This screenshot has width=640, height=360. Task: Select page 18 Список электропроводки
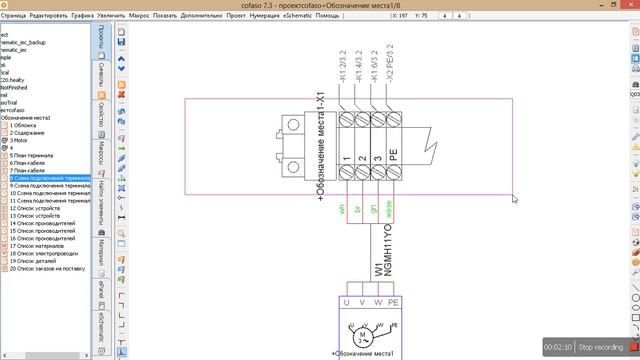click(x=44, y=253)
